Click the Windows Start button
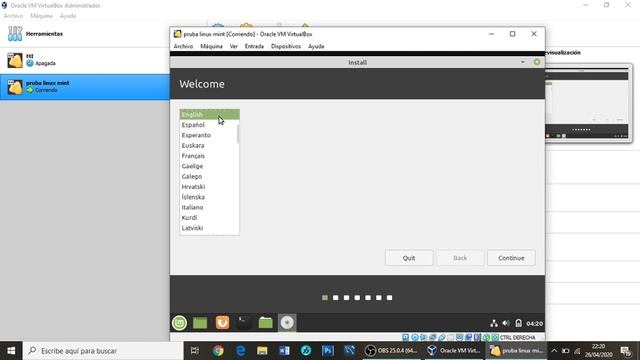This screenshot has height=360, width=640. click(x=11, y=351)
